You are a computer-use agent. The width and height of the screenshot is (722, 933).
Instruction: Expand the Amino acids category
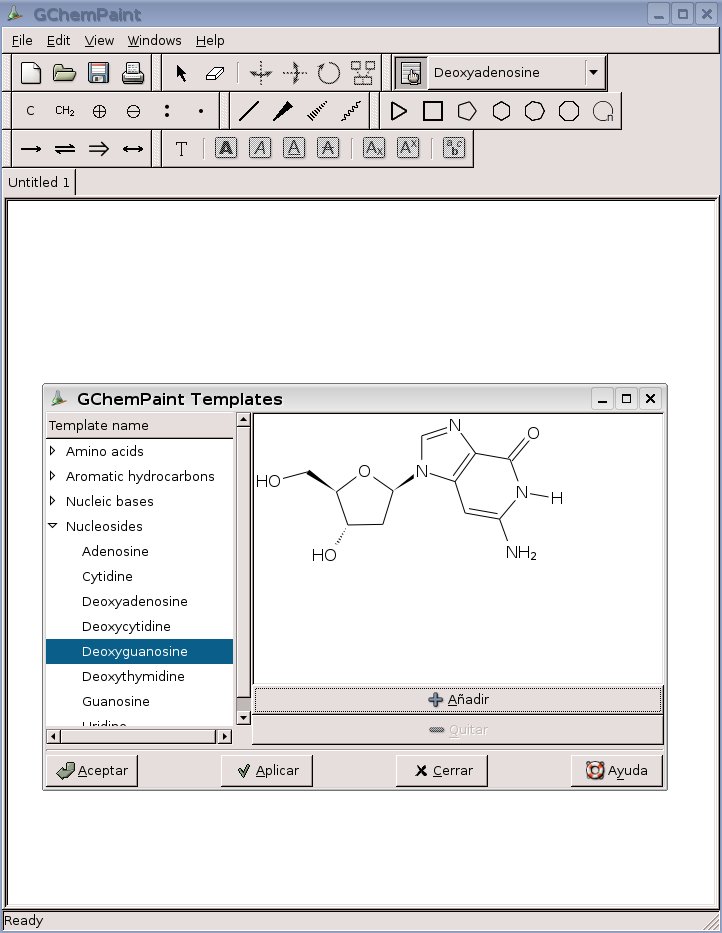tap(53, 452)
